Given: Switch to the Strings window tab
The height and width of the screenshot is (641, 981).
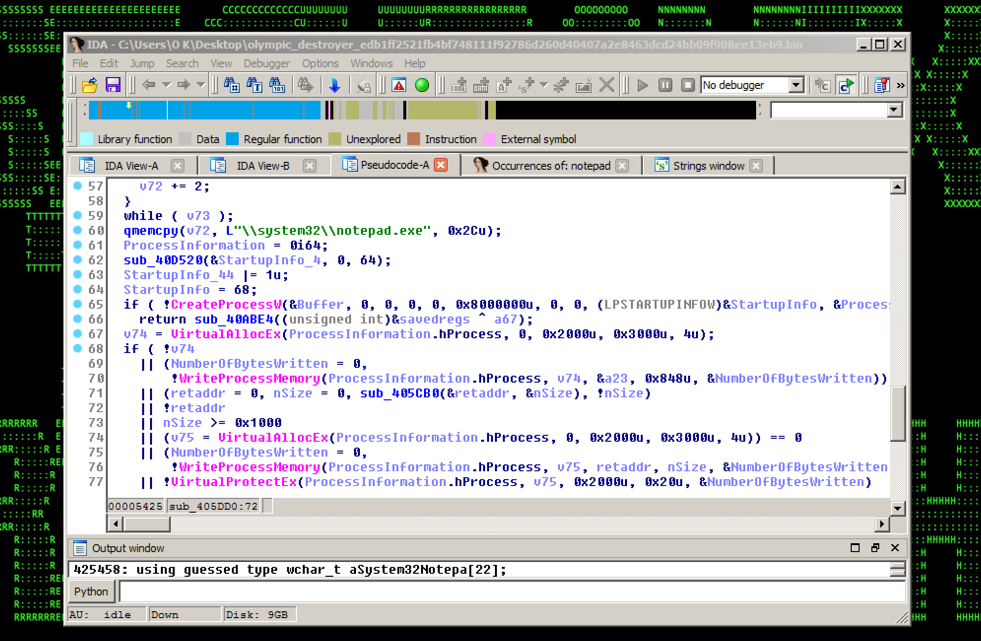Looking at the screenshot, I should [708, 166].
